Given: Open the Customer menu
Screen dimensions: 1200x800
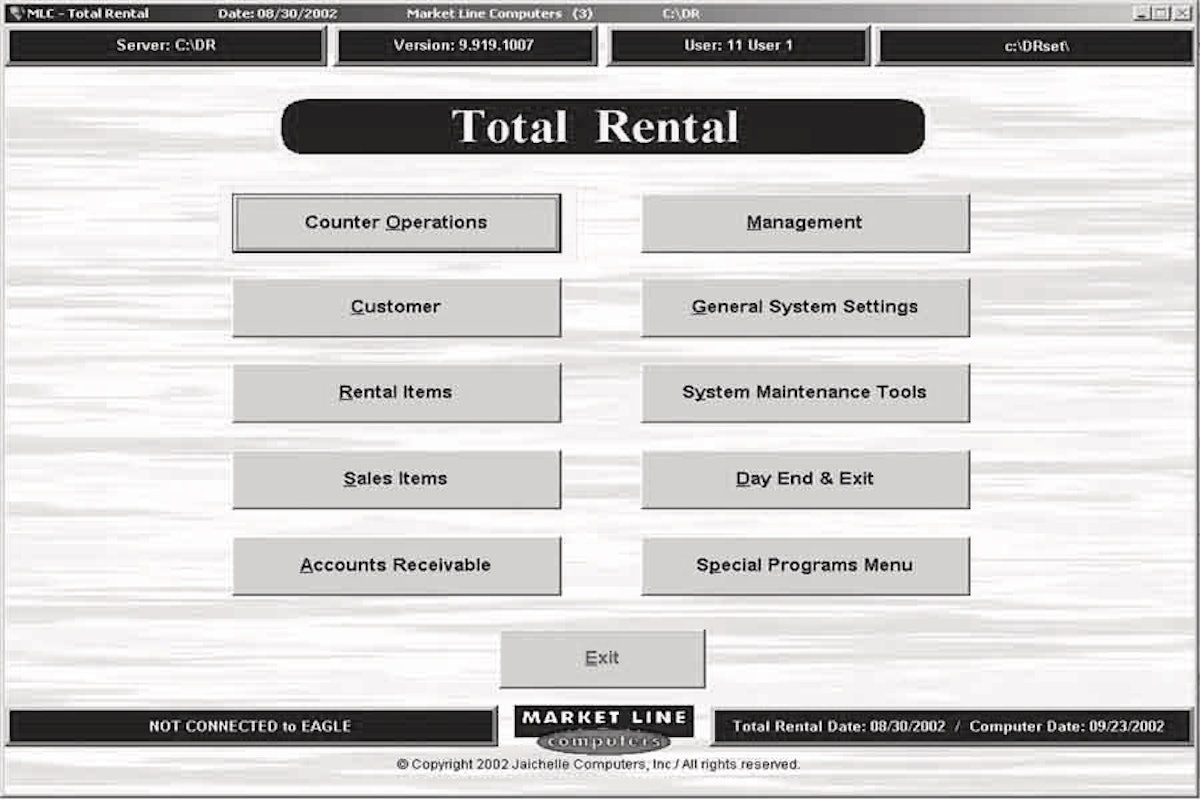Looking at the screenshot, I should tap(397, 307).
